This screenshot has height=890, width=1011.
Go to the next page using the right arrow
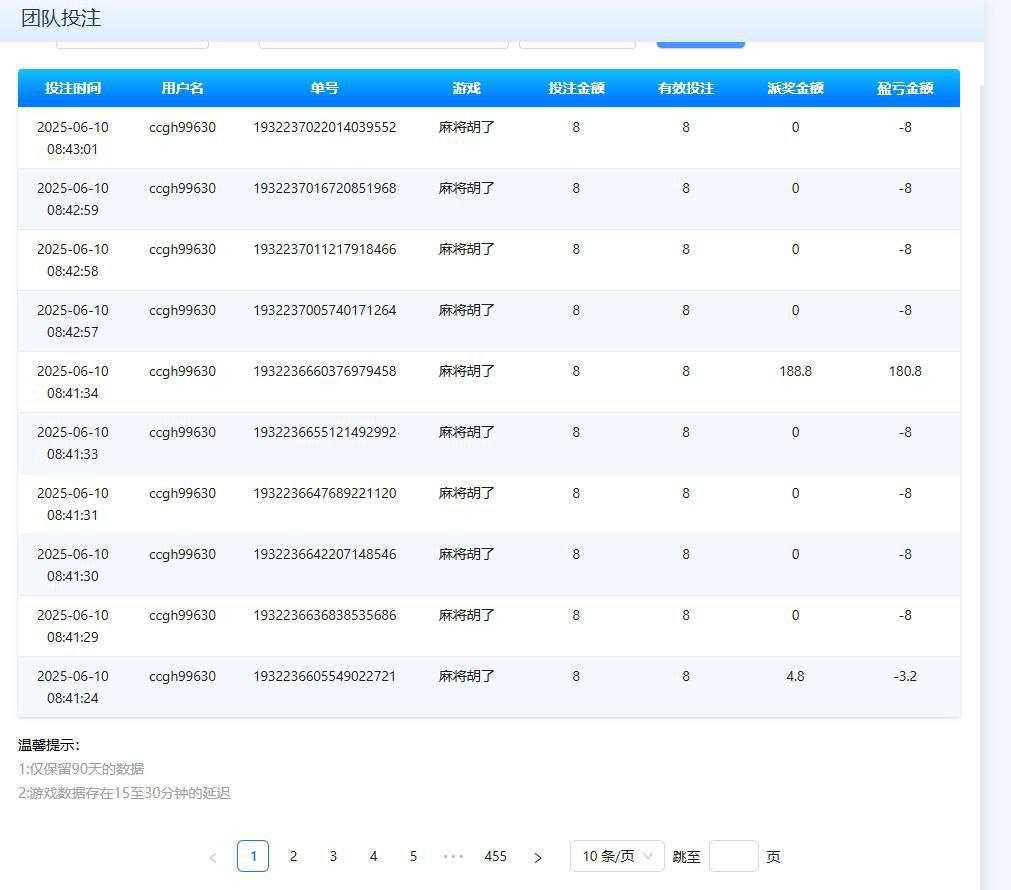coord(538,857)
